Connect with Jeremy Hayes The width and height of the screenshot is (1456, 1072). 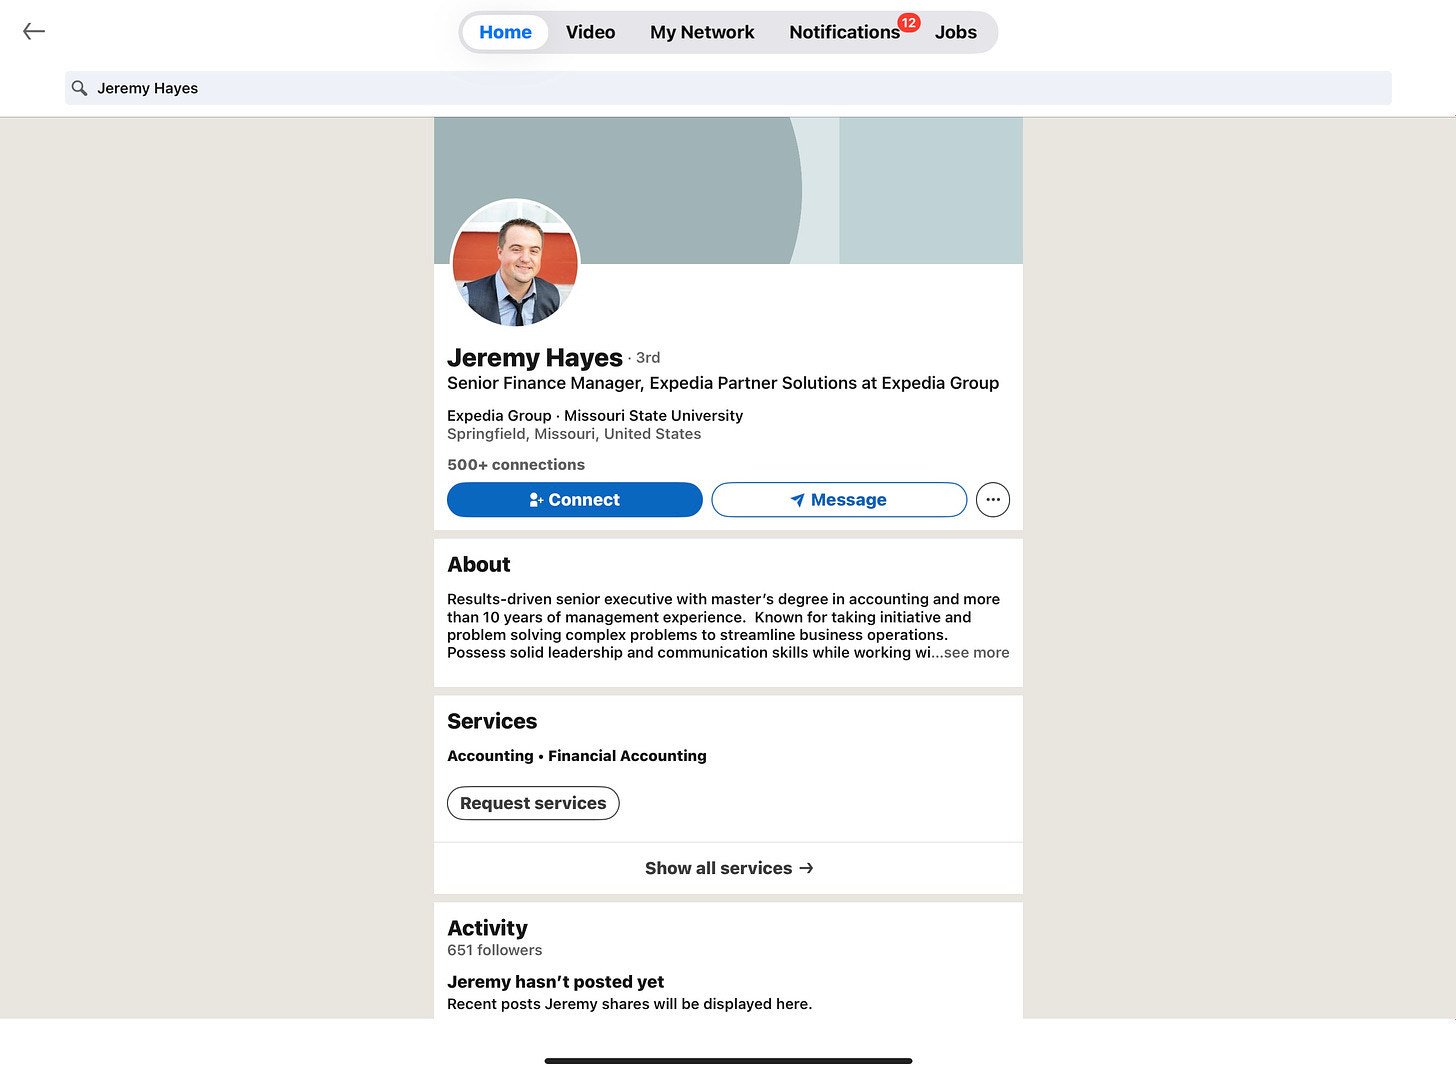pos(574,500)
